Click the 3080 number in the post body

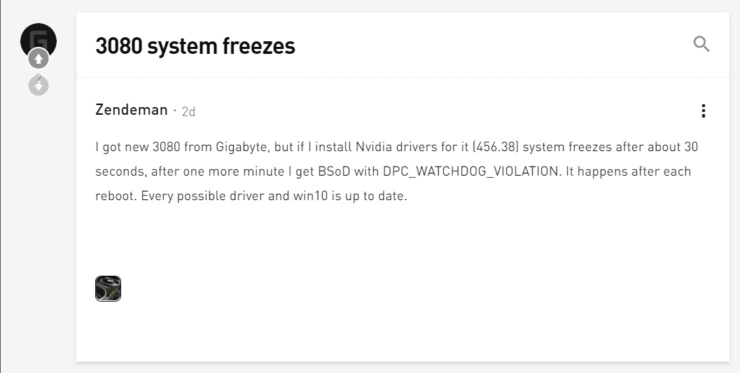click(x=166, y=147)
